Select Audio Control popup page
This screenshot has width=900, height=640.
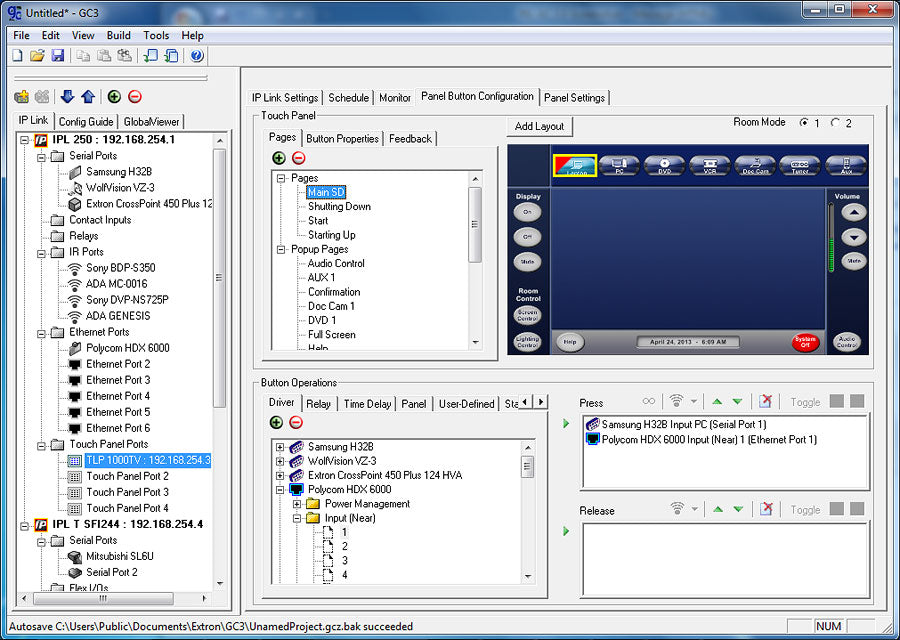336,263
